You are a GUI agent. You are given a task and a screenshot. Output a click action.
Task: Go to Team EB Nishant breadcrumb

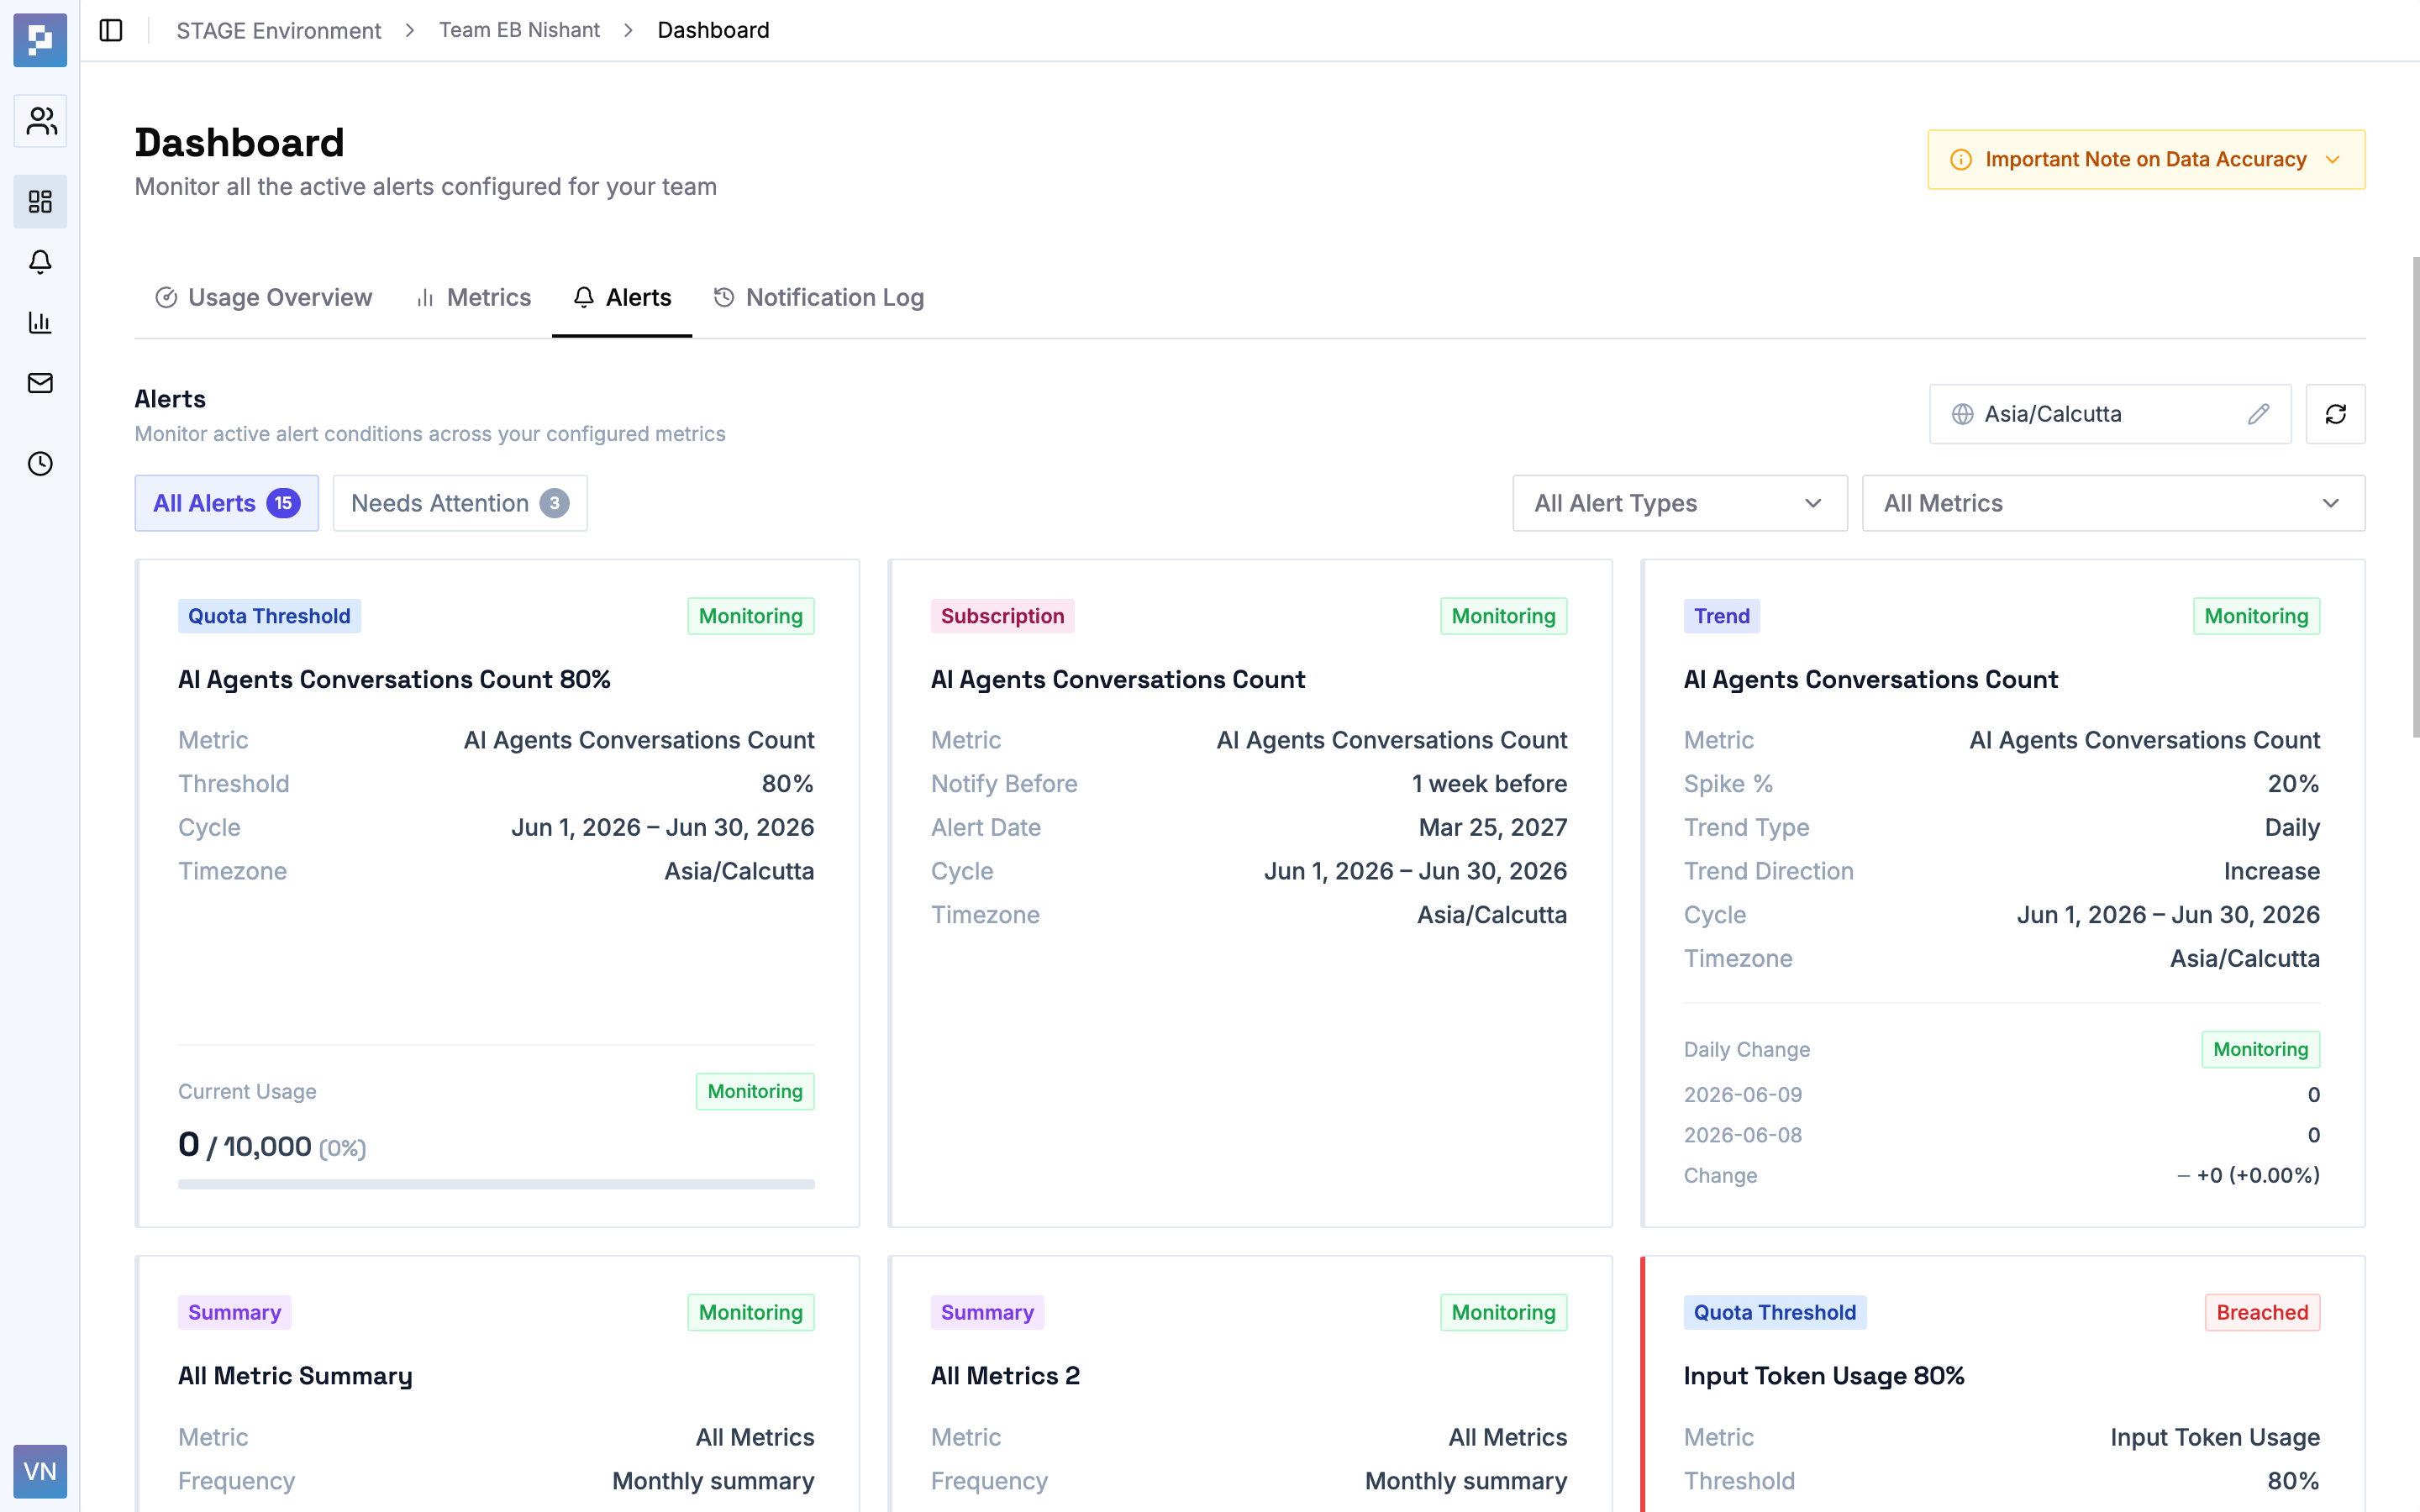[x=519, y=30]
